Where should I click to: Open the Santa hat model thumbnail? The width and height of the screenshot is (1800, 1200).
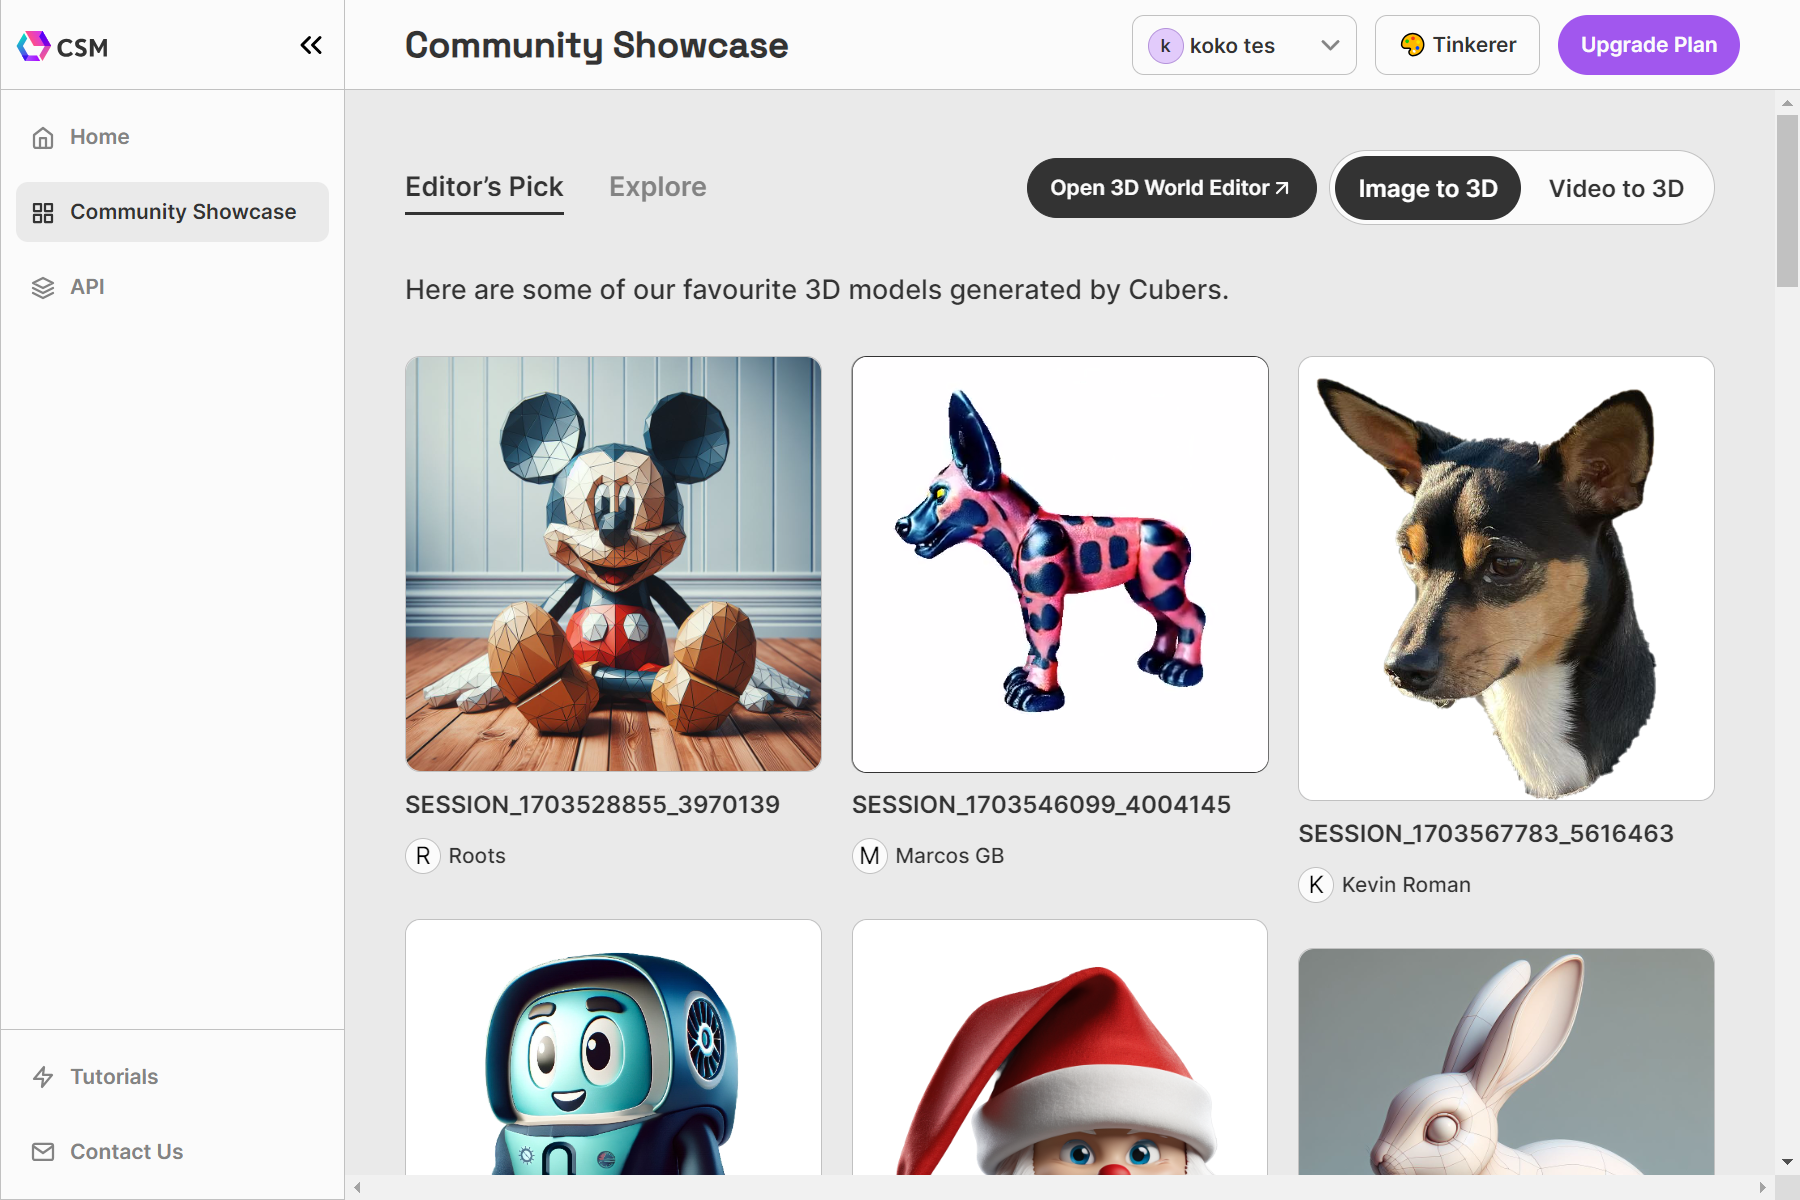point(1060,1047)
